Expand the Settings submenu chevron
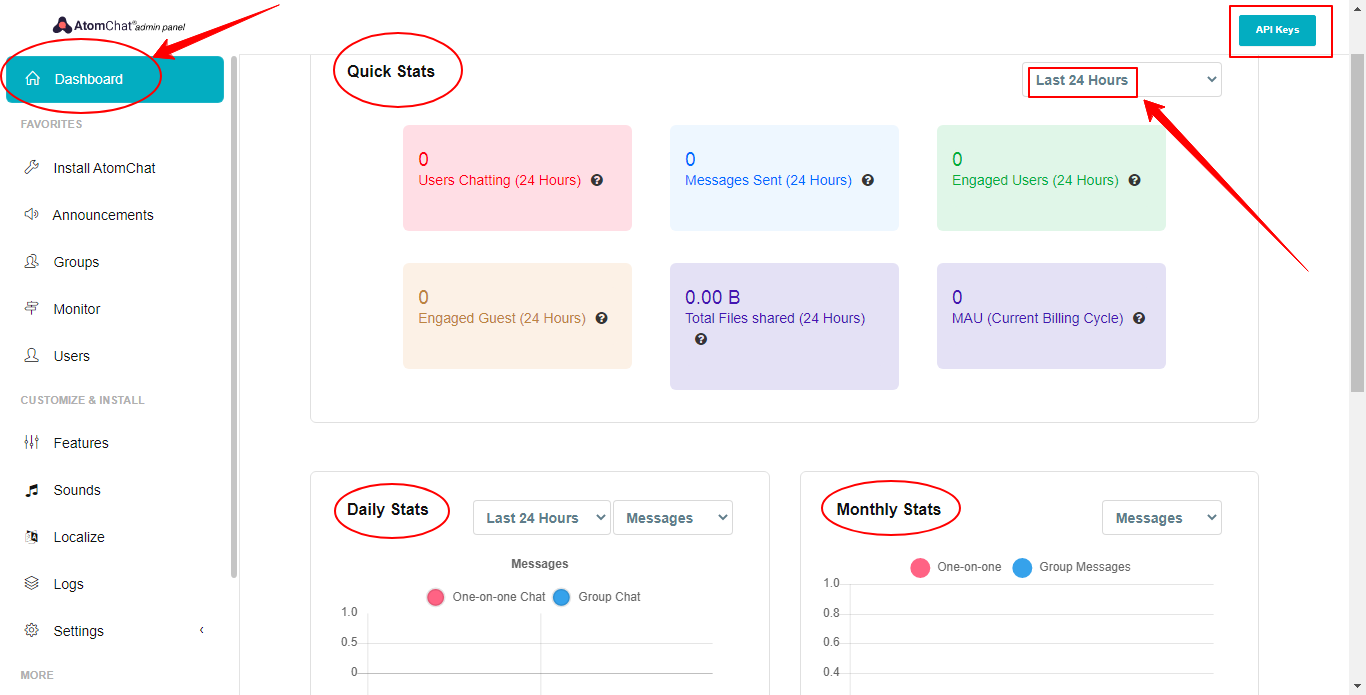Screen dimensions: 1366x695 tap(202, 630)
